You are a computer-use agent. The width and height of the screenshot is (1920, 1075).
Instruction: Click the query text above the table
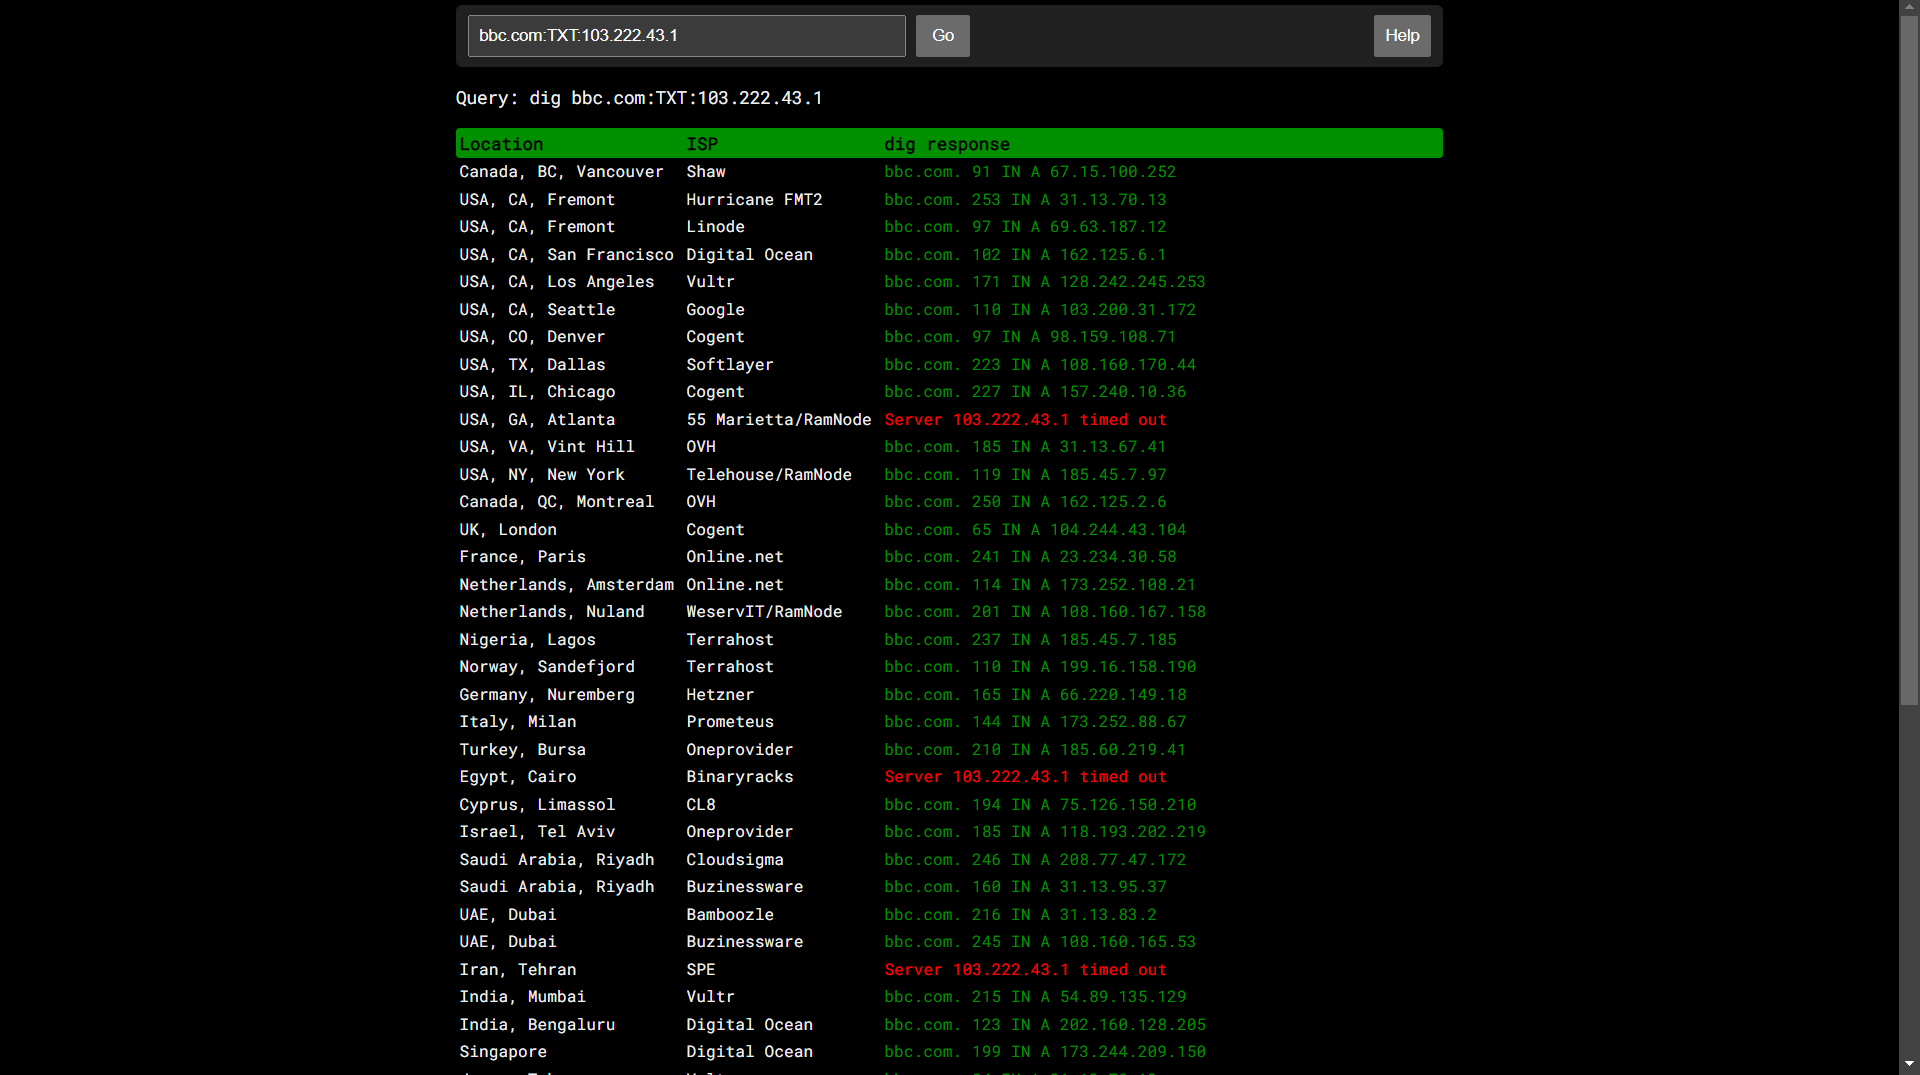638,98
